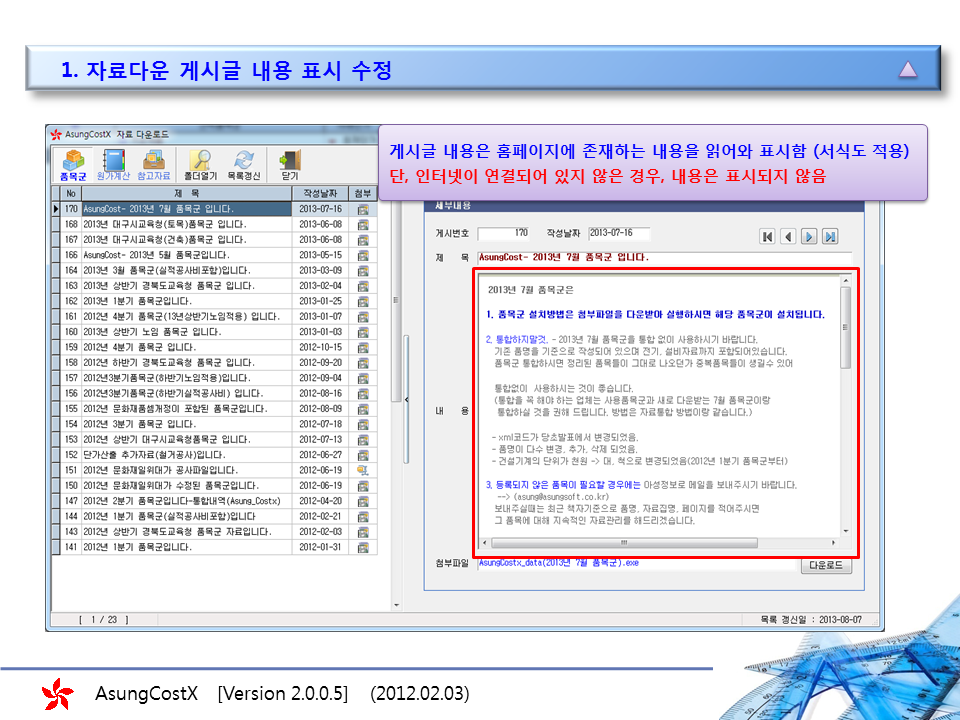960x720 pixels.
Task: Click the status bar page count "[ 1 / 23 ]"
Action: pyautogui.click(x=103, y=620)
